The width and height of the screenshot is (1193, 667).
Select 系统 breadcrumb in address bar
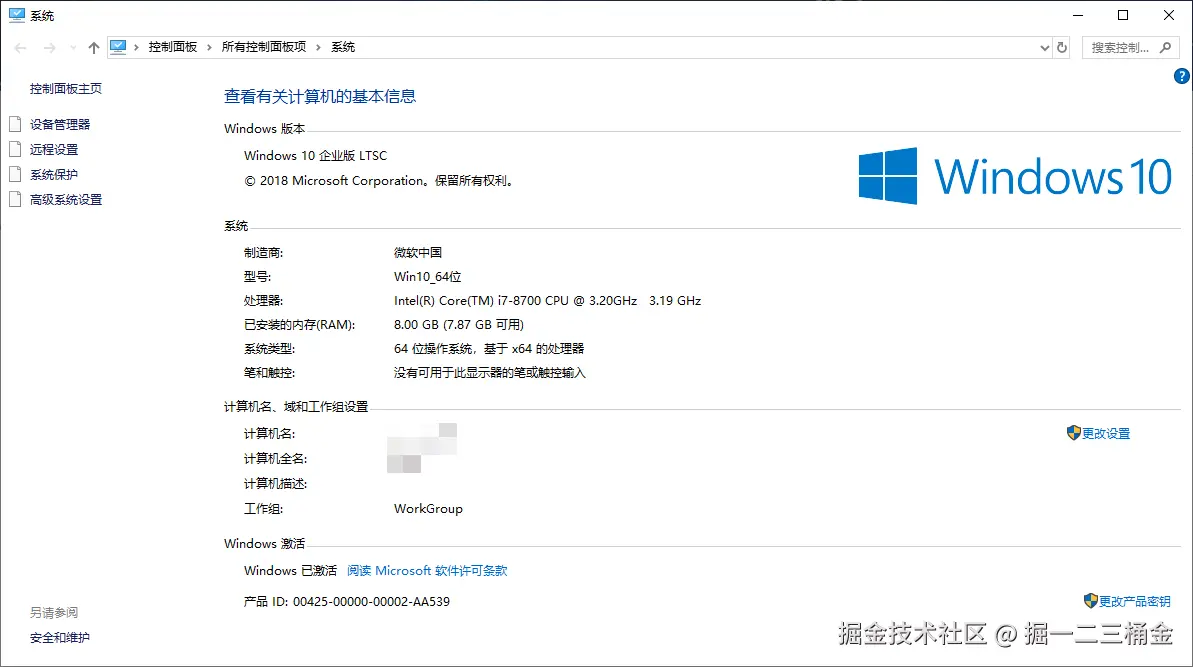point(343,47)
